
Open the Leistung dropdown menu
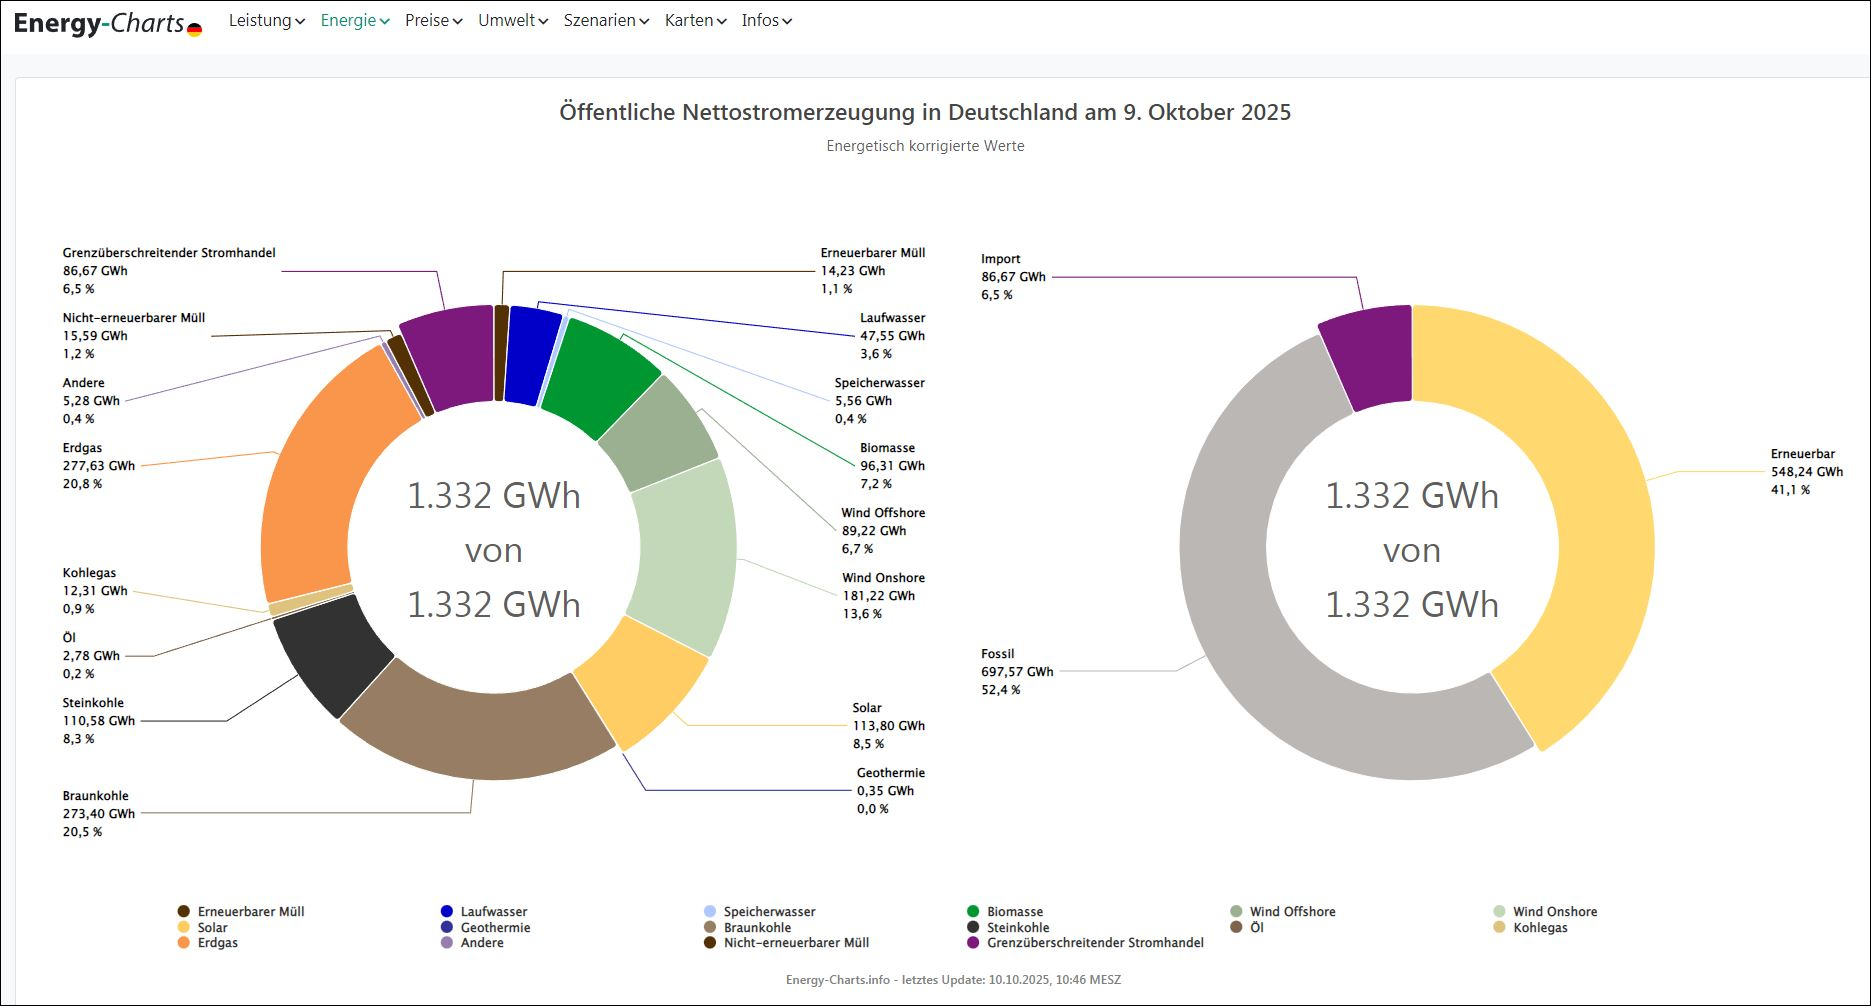tap(266, 20)
